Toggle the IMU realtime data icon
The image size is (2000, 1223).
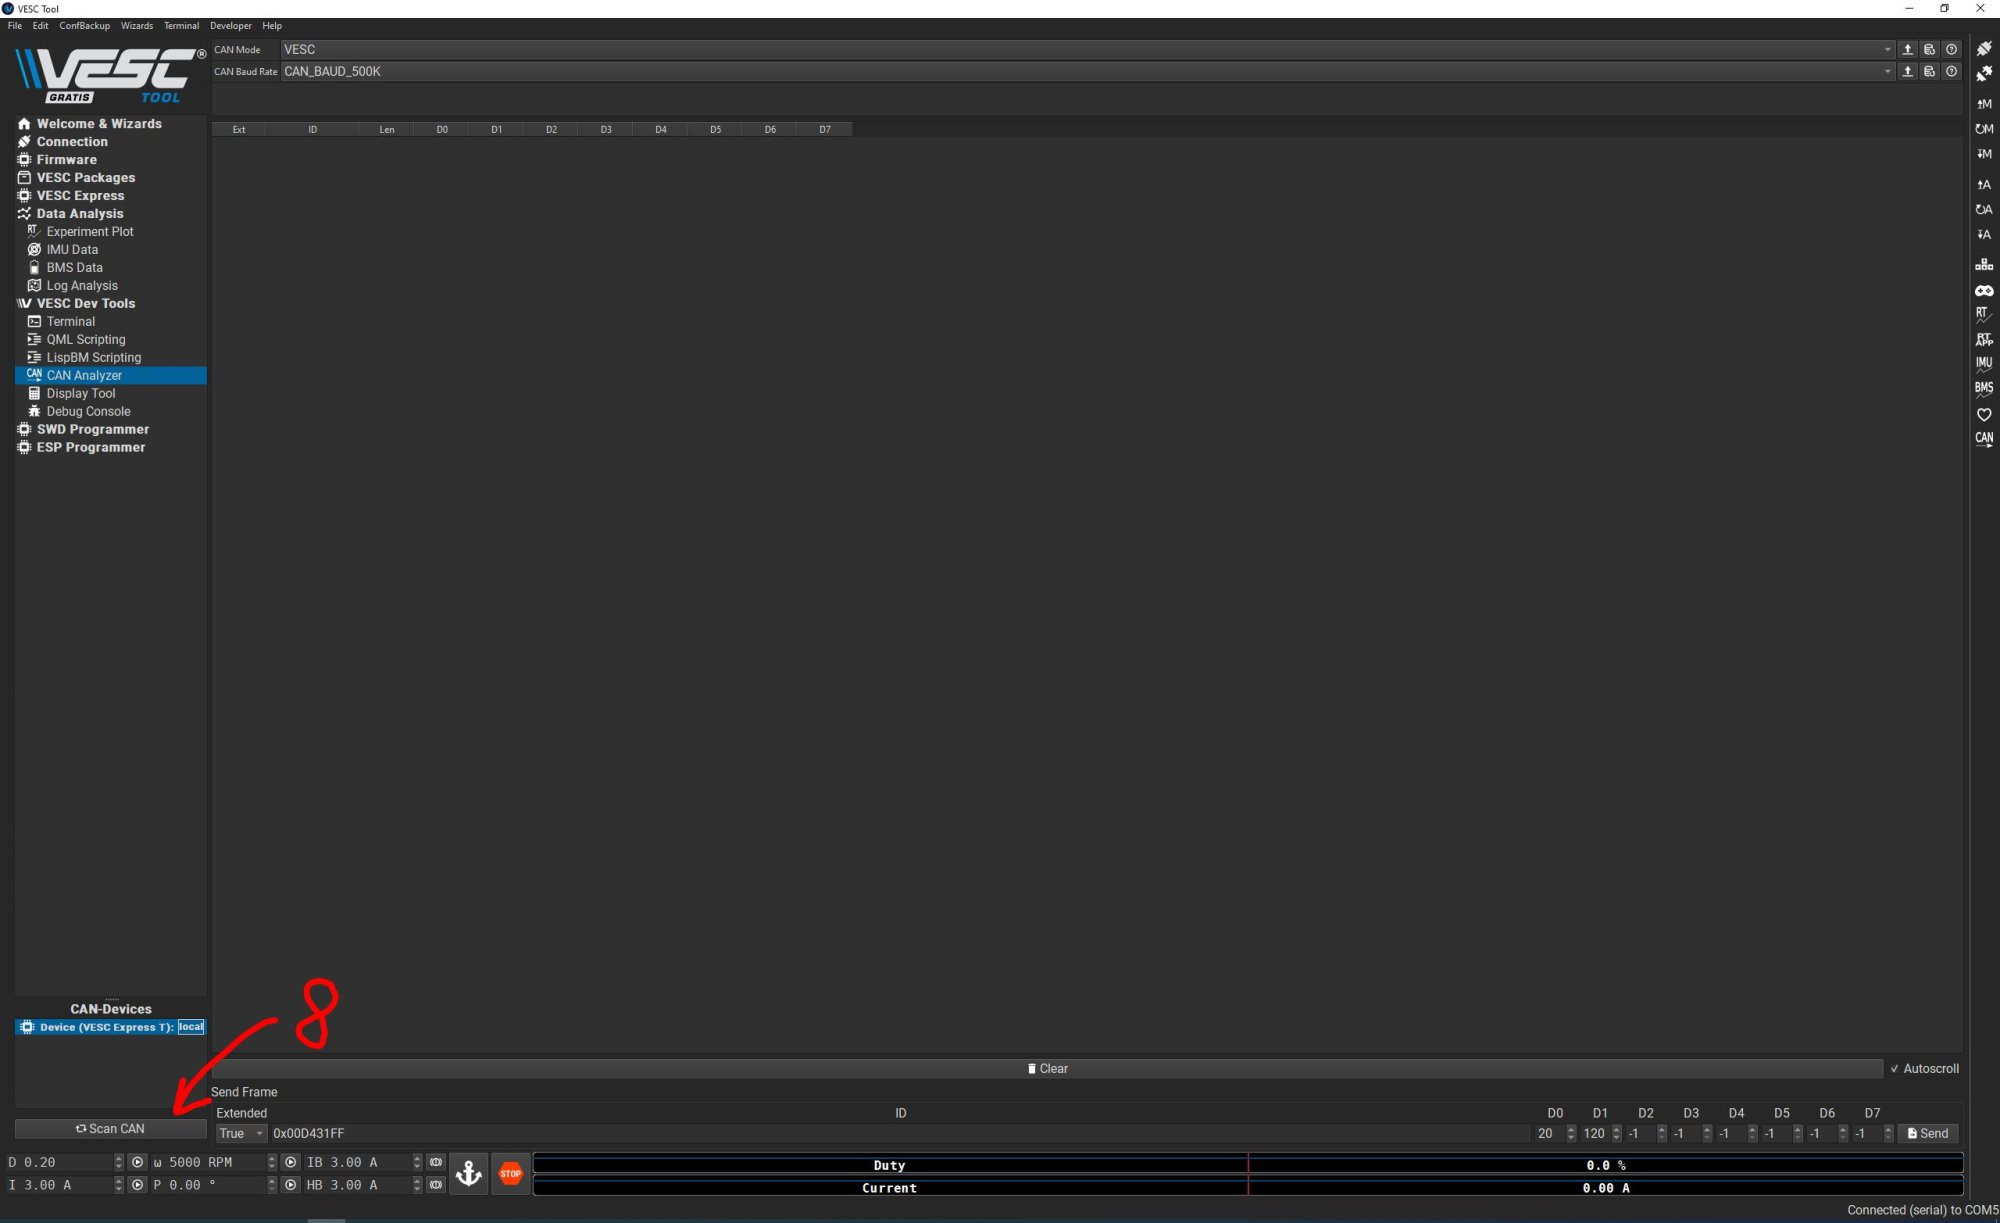(x=1984, y=364)
